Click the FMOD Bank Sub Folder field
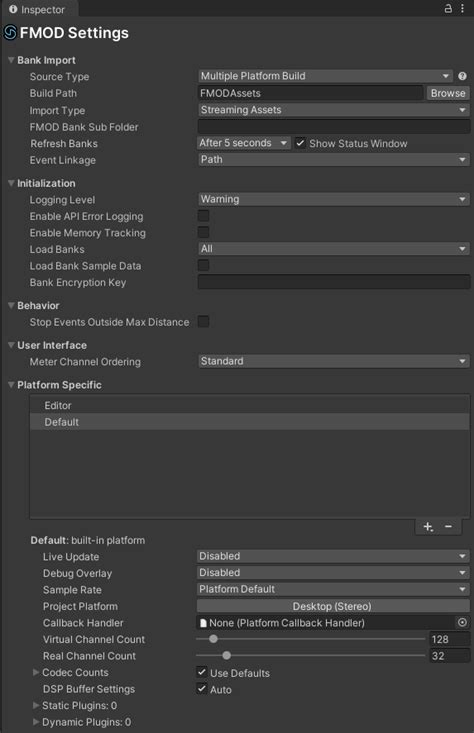 tap(334, 127)
